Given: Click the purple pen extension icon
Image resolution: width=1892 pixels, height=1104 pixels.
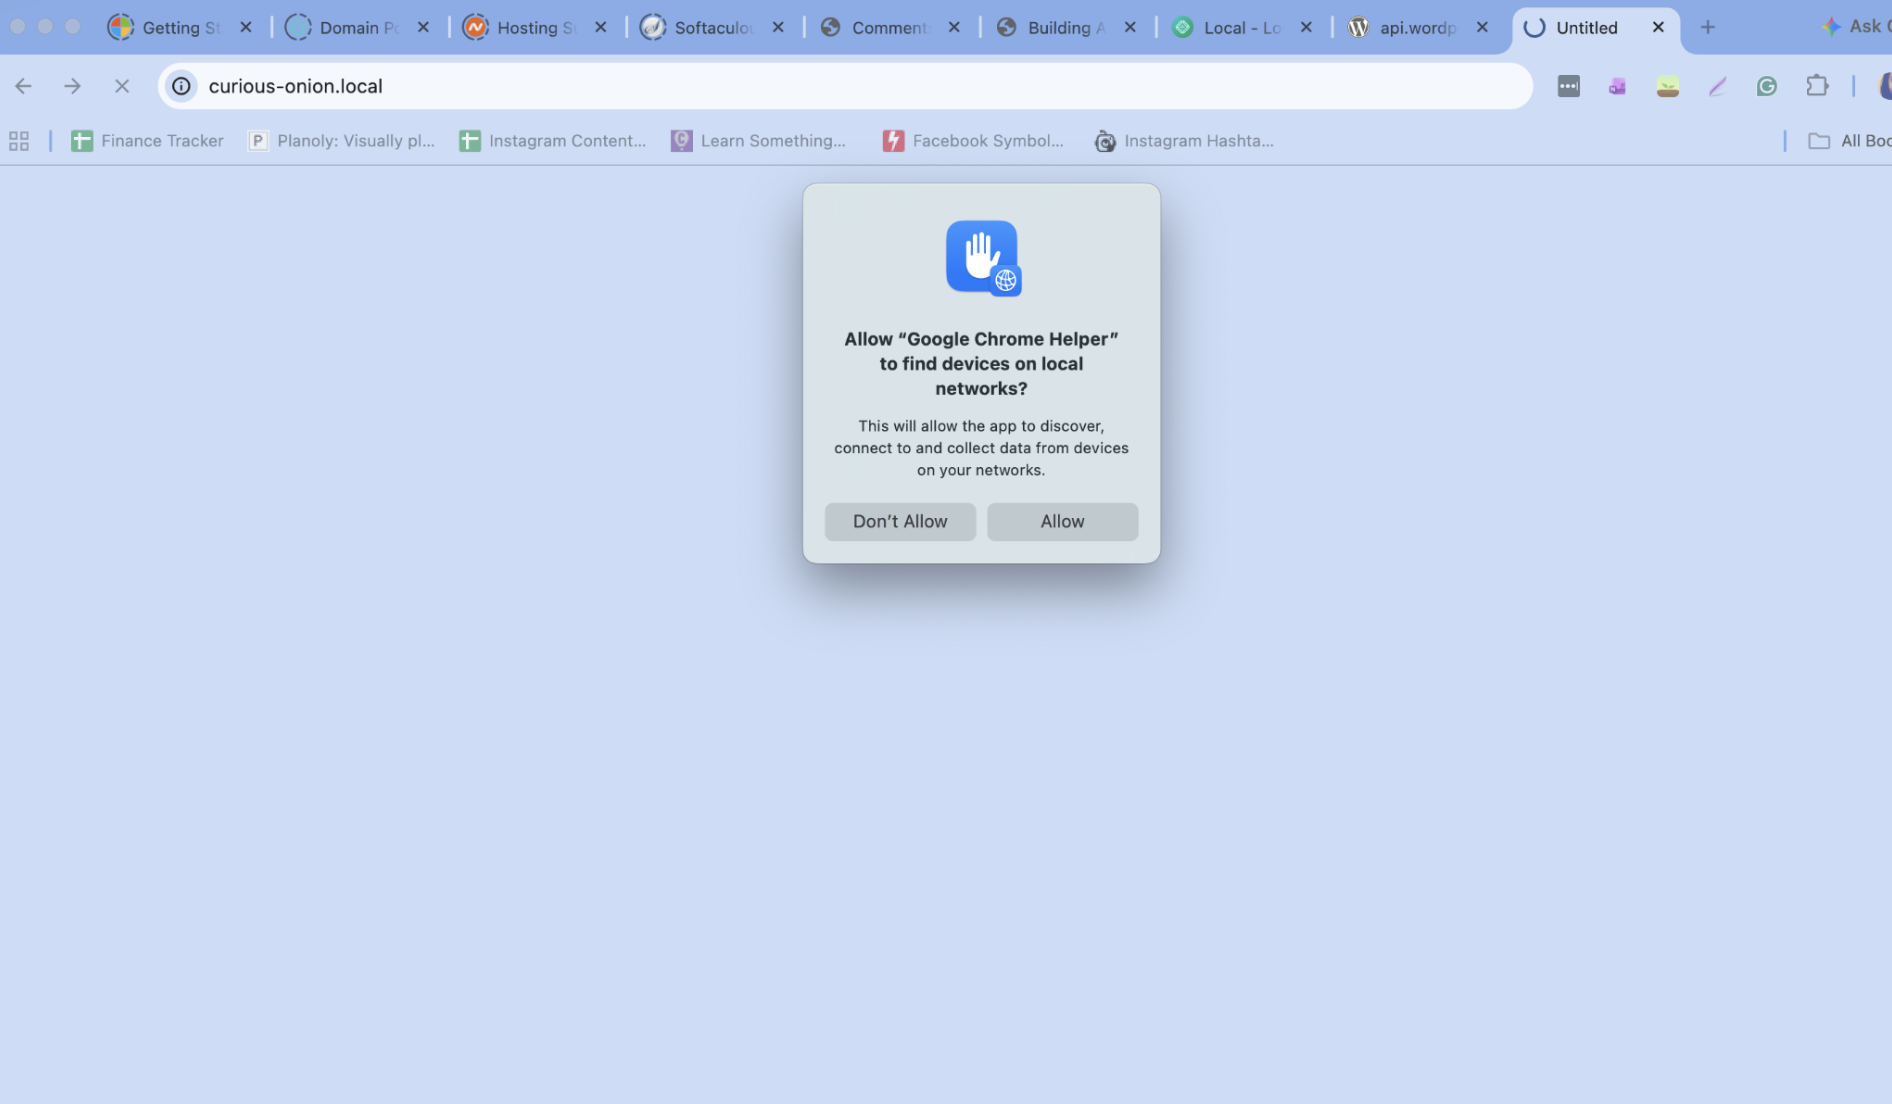Looking at the screenshot, I should (1717, 87).
